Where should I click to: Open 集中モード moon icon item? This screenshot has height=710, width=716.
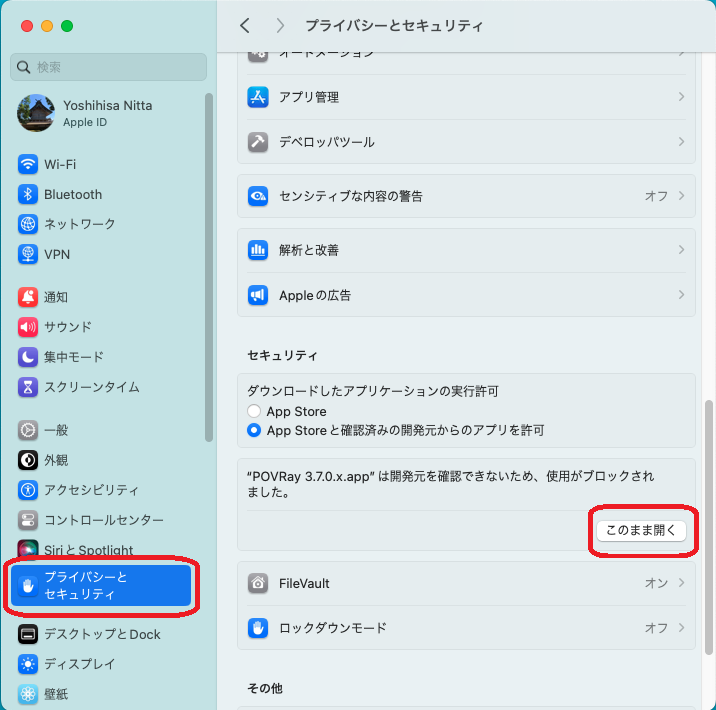point(28,357)
